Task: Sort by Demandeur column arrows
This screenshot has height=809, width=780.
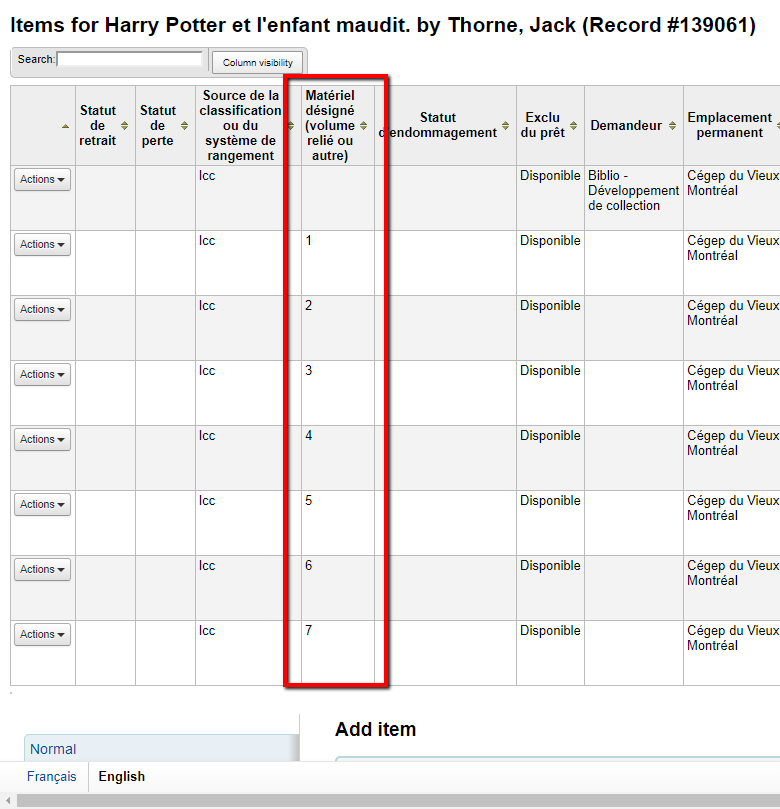Action: [x=673, y=126]
